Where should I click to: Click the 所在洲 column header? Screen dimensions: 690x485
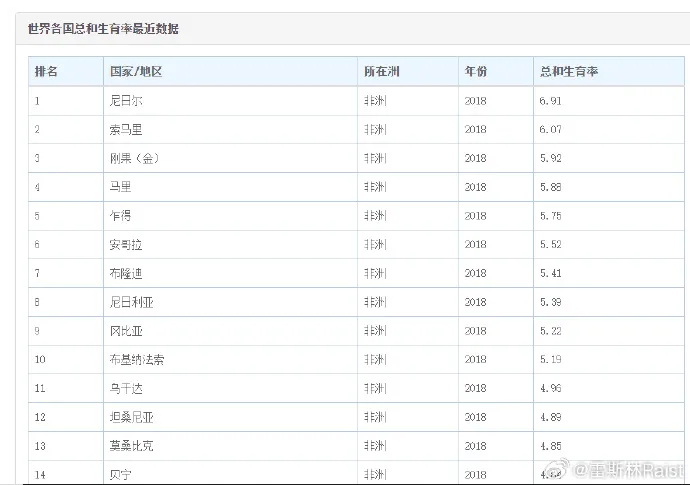[x=380, y=72]
